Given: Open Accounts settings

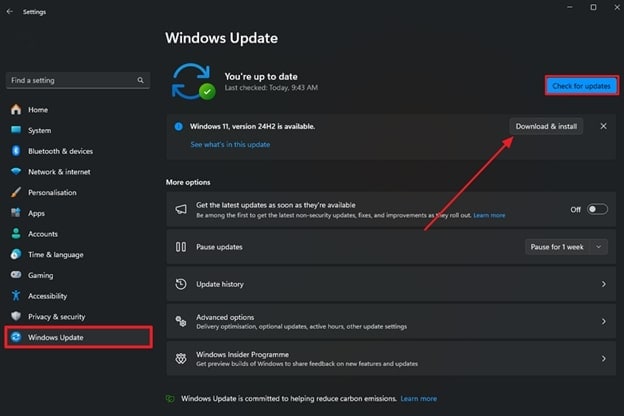Looking at the screenshot, I should point(78,234).
